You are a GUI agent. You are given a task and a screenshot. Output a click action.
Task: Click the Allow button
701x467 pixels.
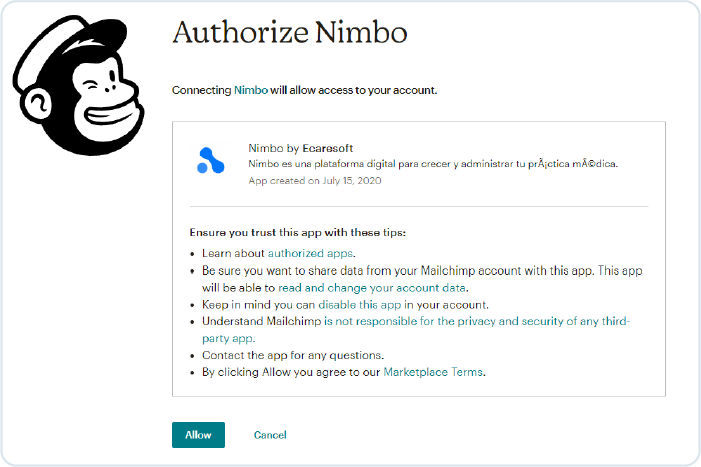pos(198,435)
